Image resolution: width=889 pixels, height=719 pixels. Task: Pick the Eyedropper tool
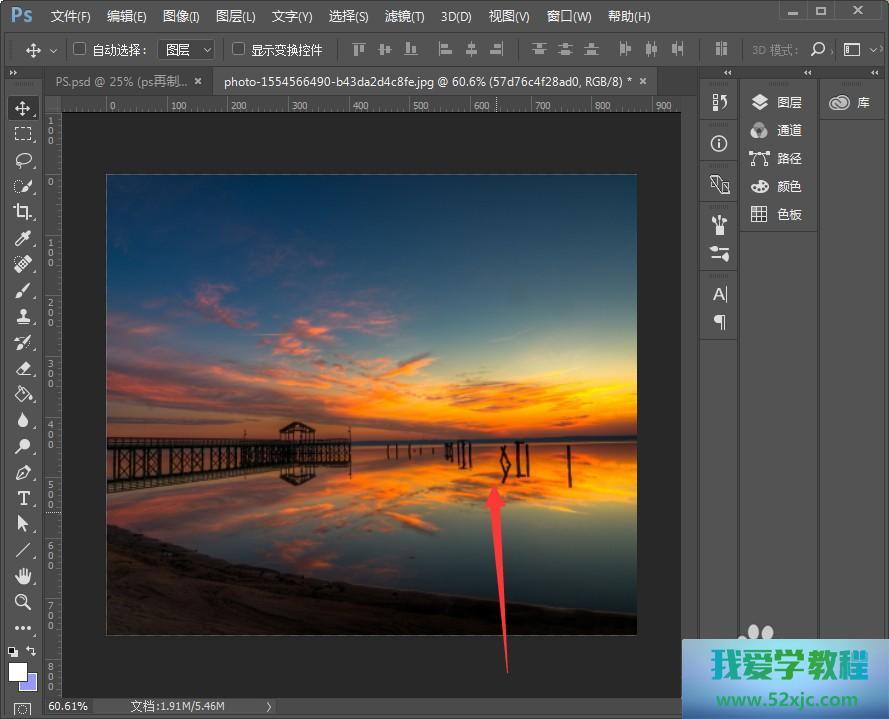(x=23, y=238)
